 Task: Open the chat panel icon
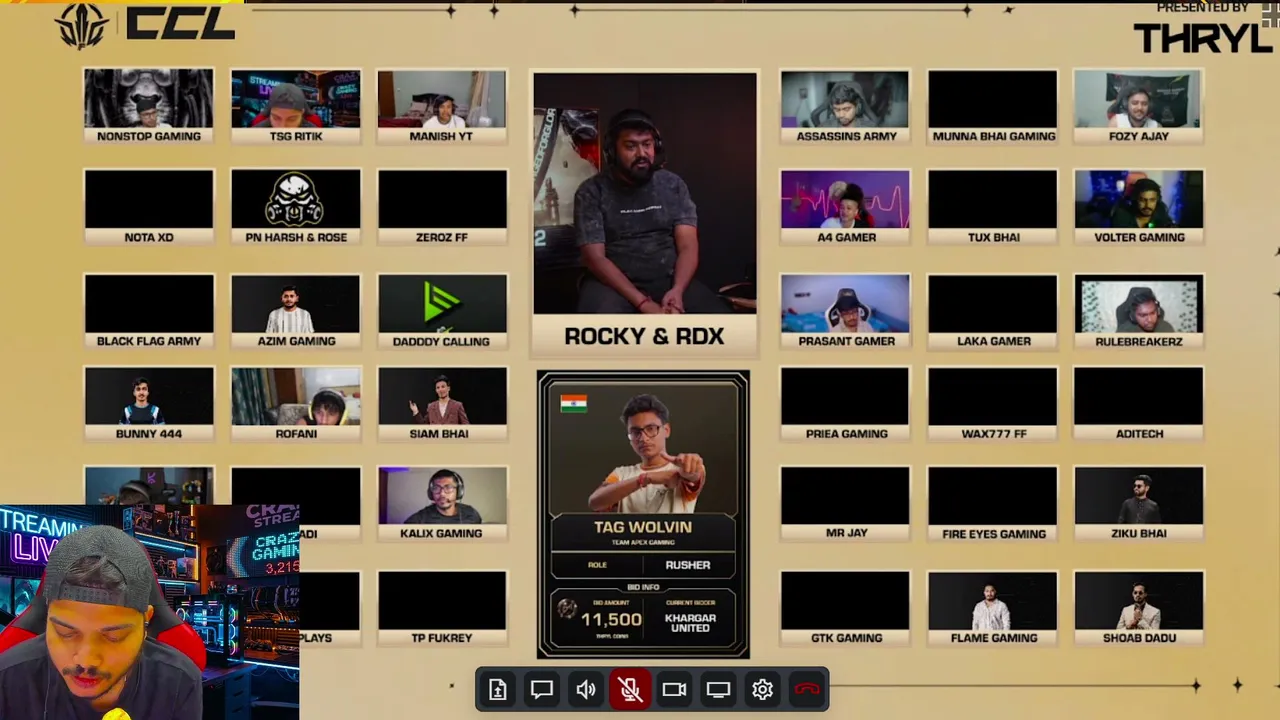pyautogui.click(x=542, y=689)
